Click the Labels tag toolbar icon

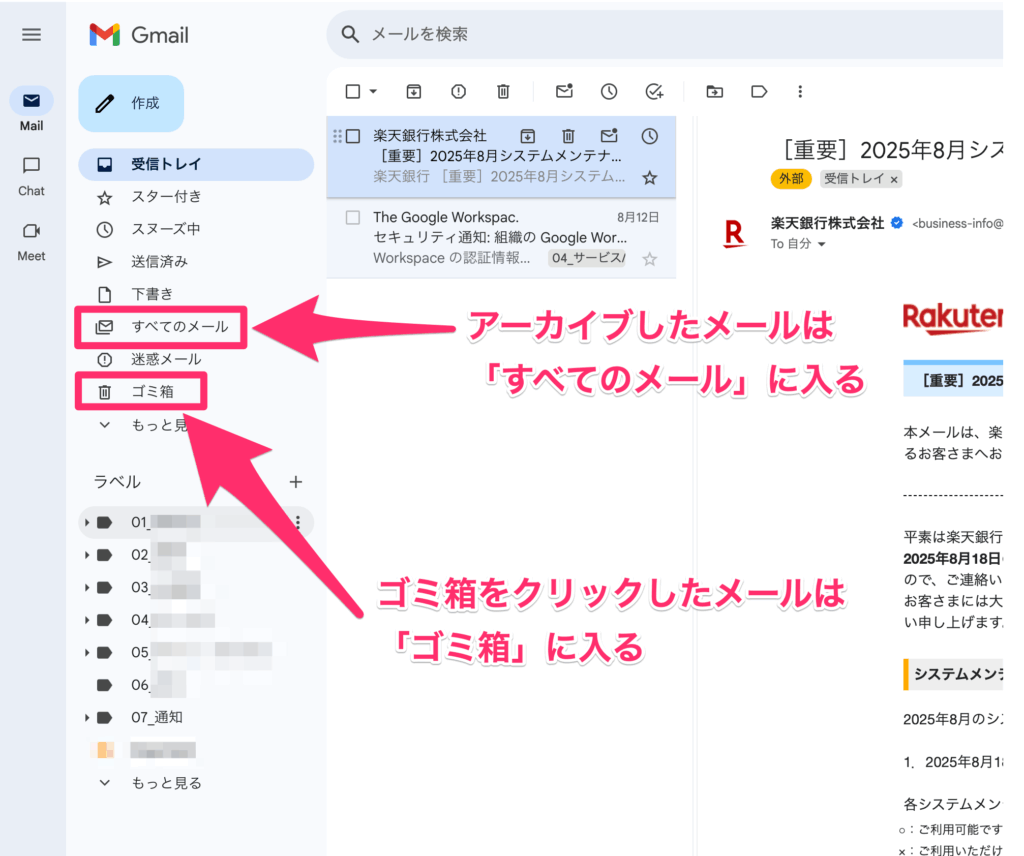[759, 91]
